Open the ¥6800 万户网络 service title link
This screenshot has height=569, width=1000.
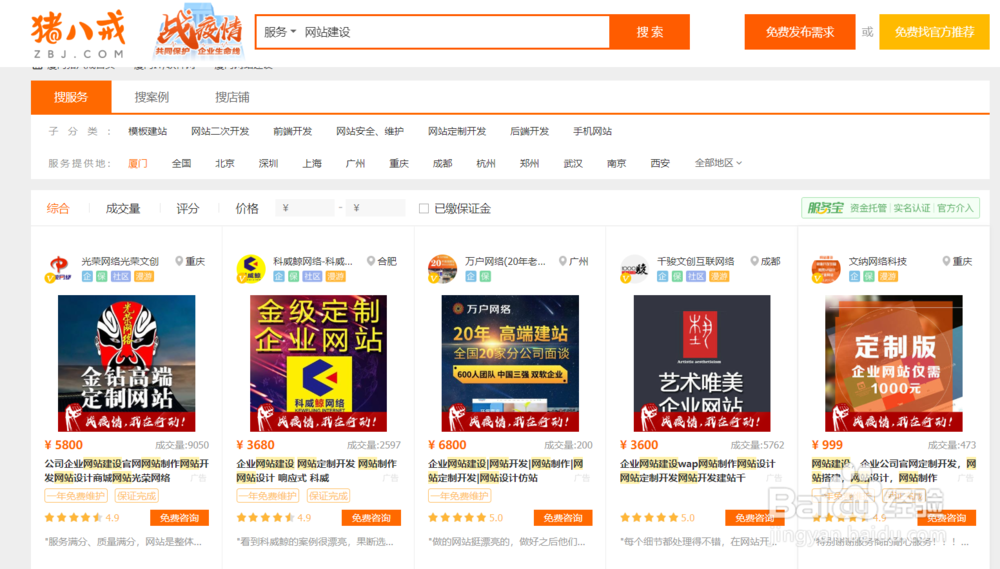coord(505,471)
